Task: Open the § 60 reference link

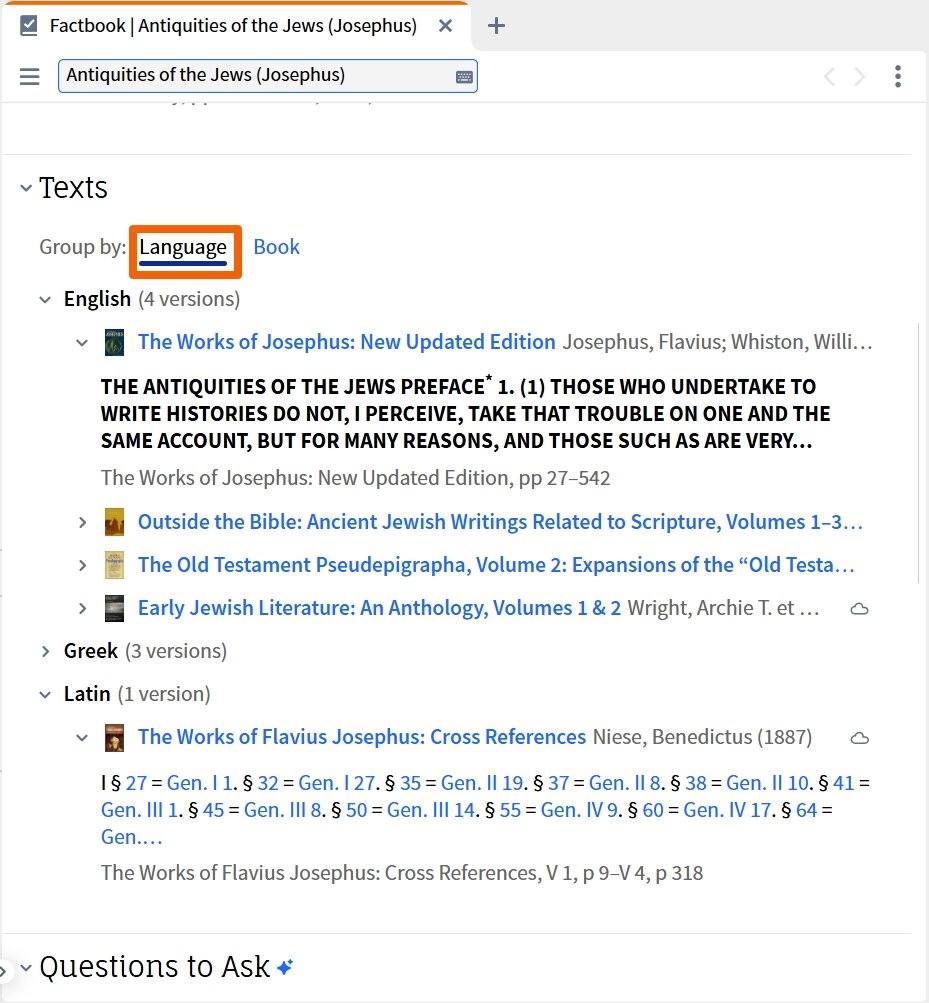Action: pos(653,810)
